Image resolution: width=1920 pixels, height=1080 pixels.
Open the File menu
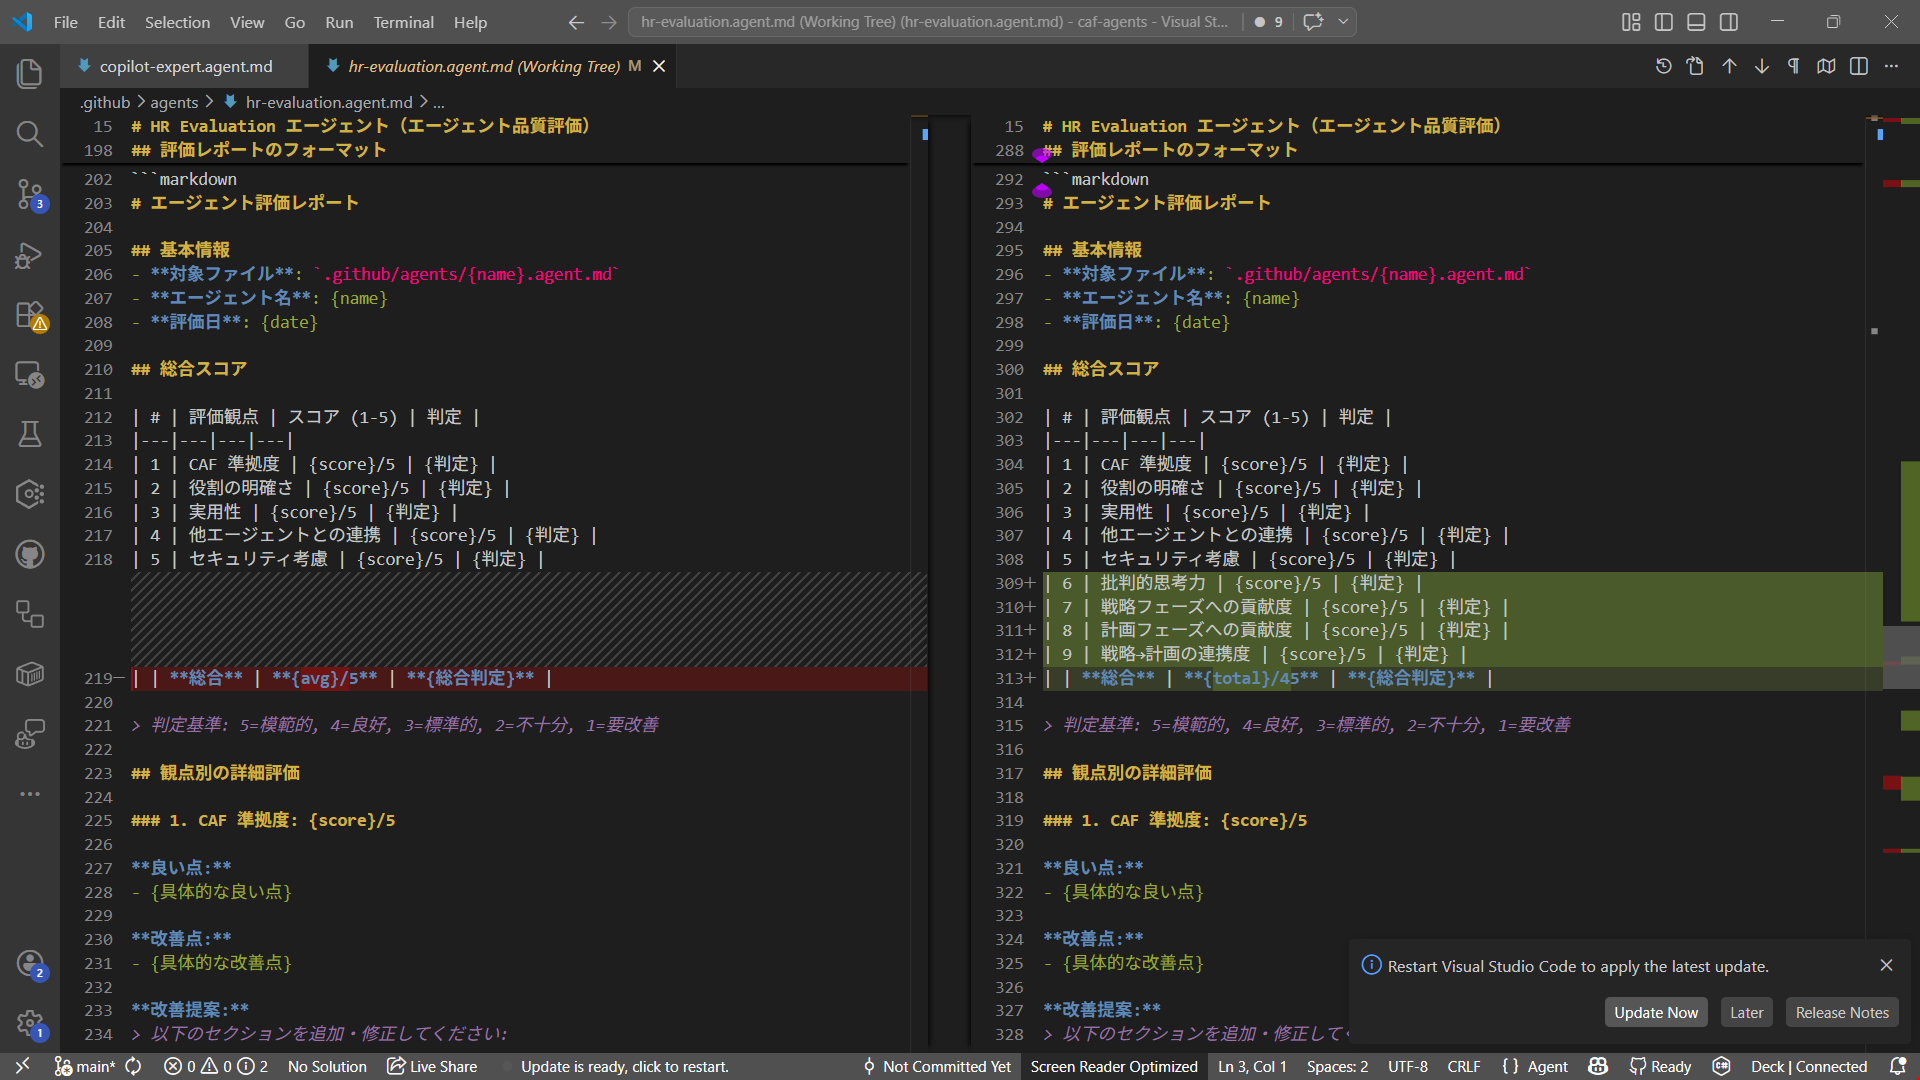tap(66, 22)
